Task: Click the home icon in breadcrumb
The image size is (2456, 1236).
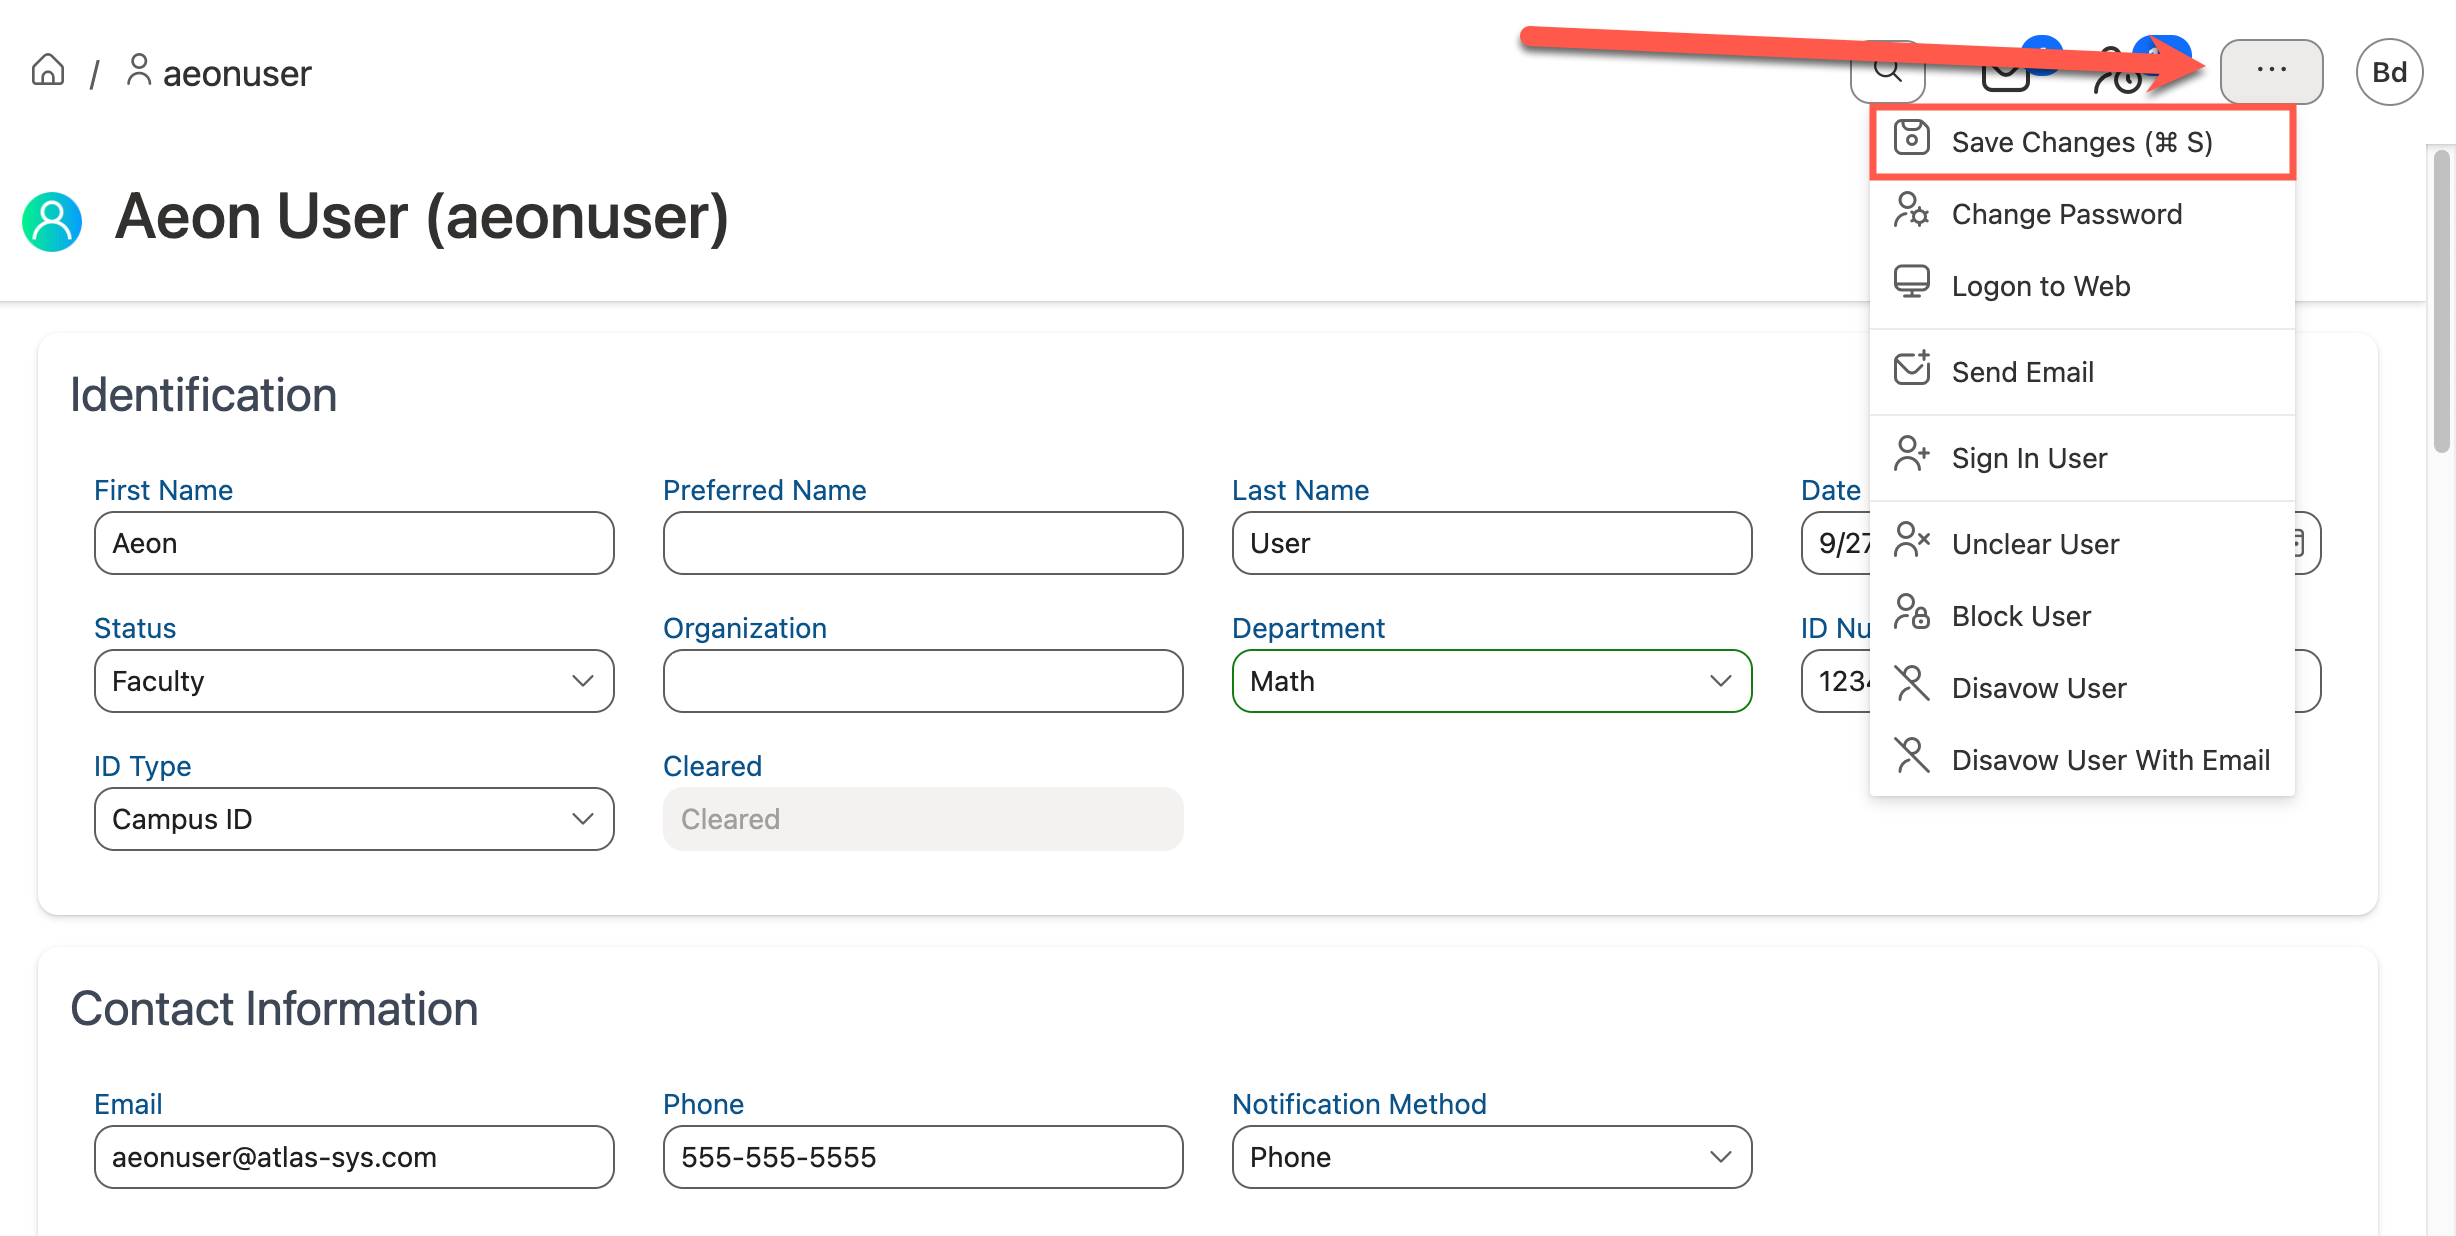Action: 48,71
